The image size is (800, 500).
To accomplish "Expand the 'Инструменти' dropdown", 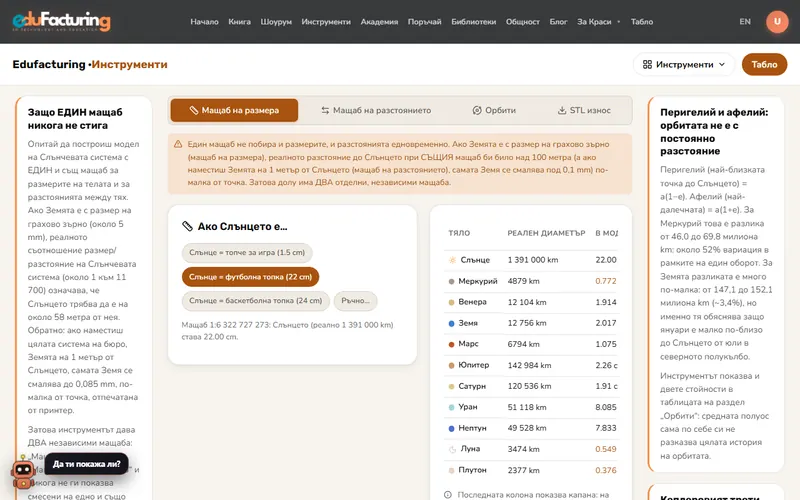I will tap(684, 64).
